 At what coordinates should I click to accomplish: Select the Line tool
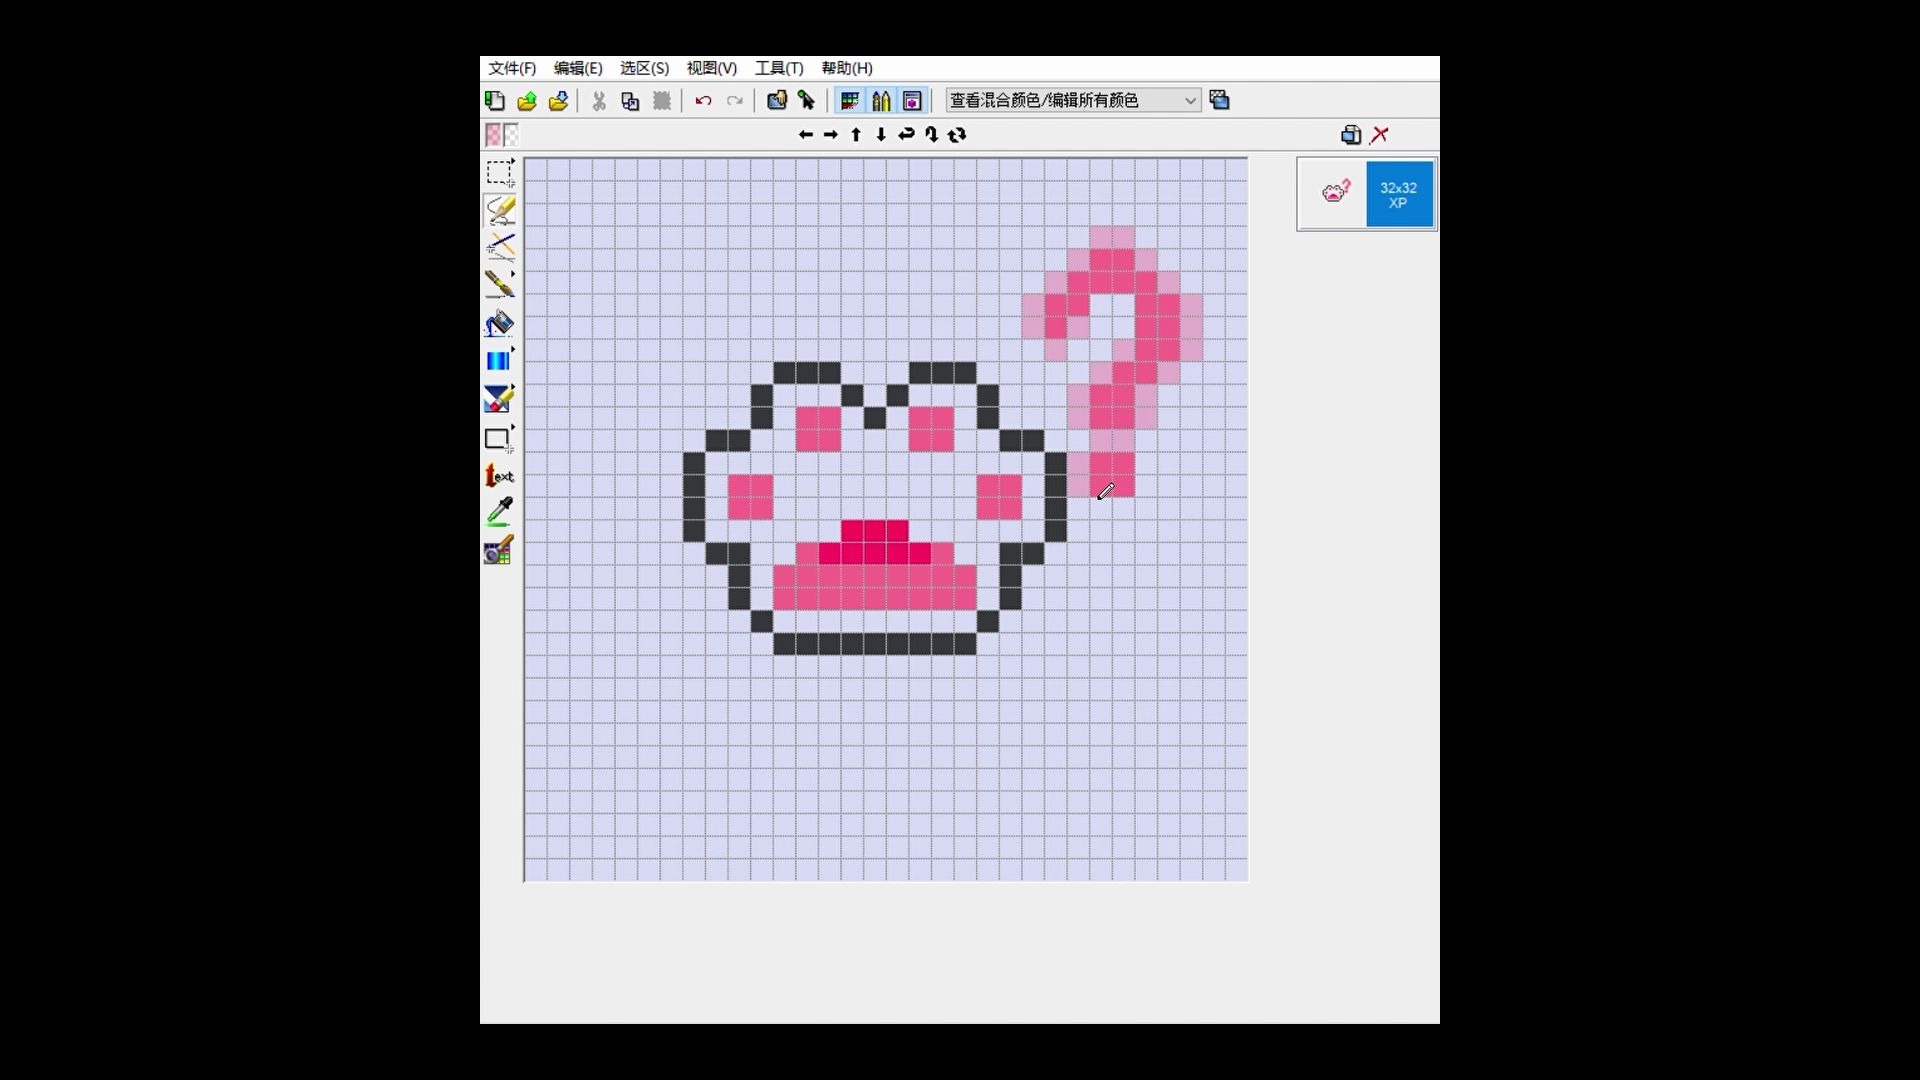(x=499, y=247)
